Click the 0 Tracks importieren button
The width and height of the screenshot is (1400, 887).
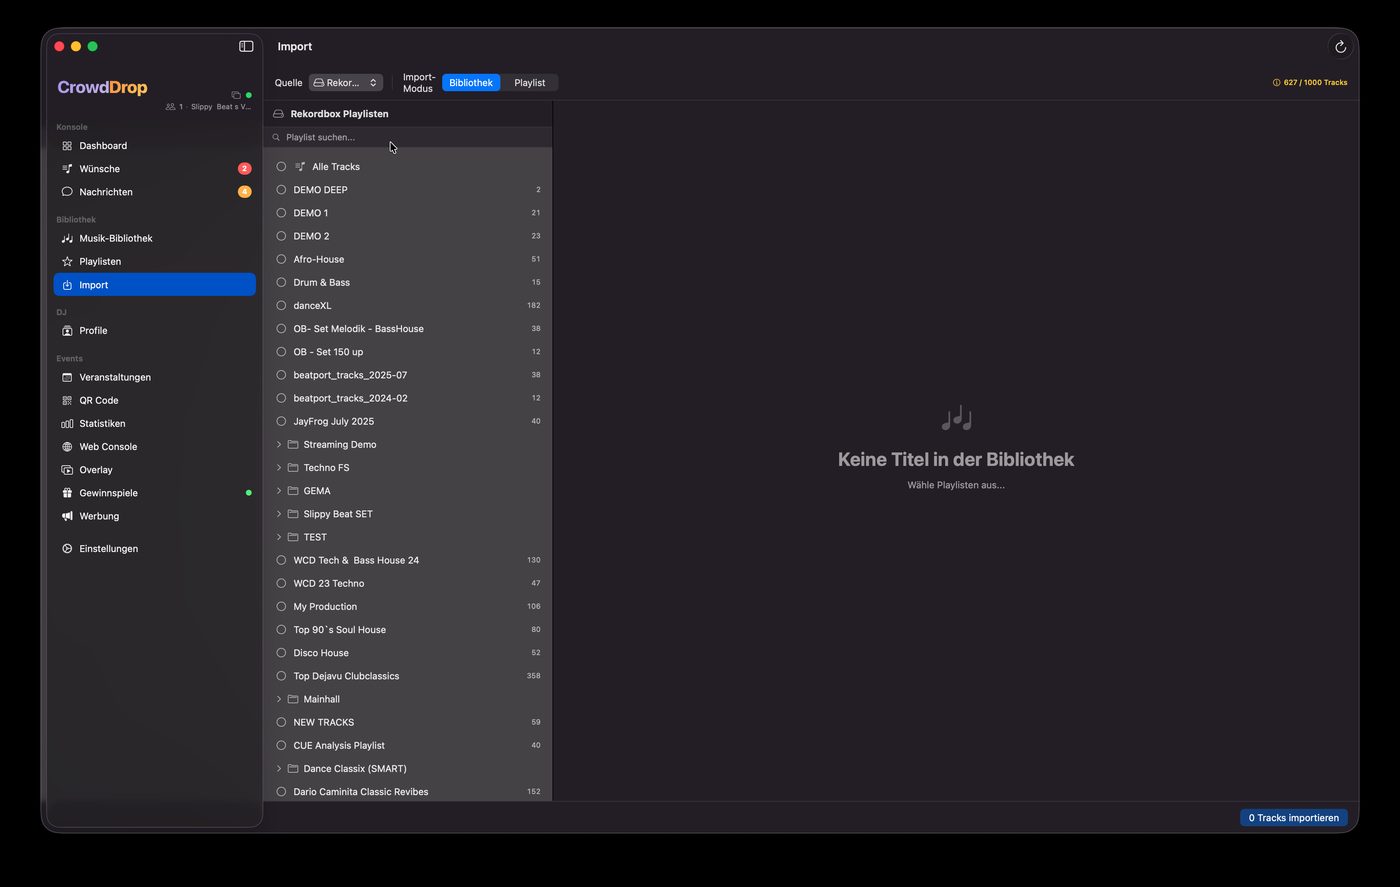point(1293,817)
